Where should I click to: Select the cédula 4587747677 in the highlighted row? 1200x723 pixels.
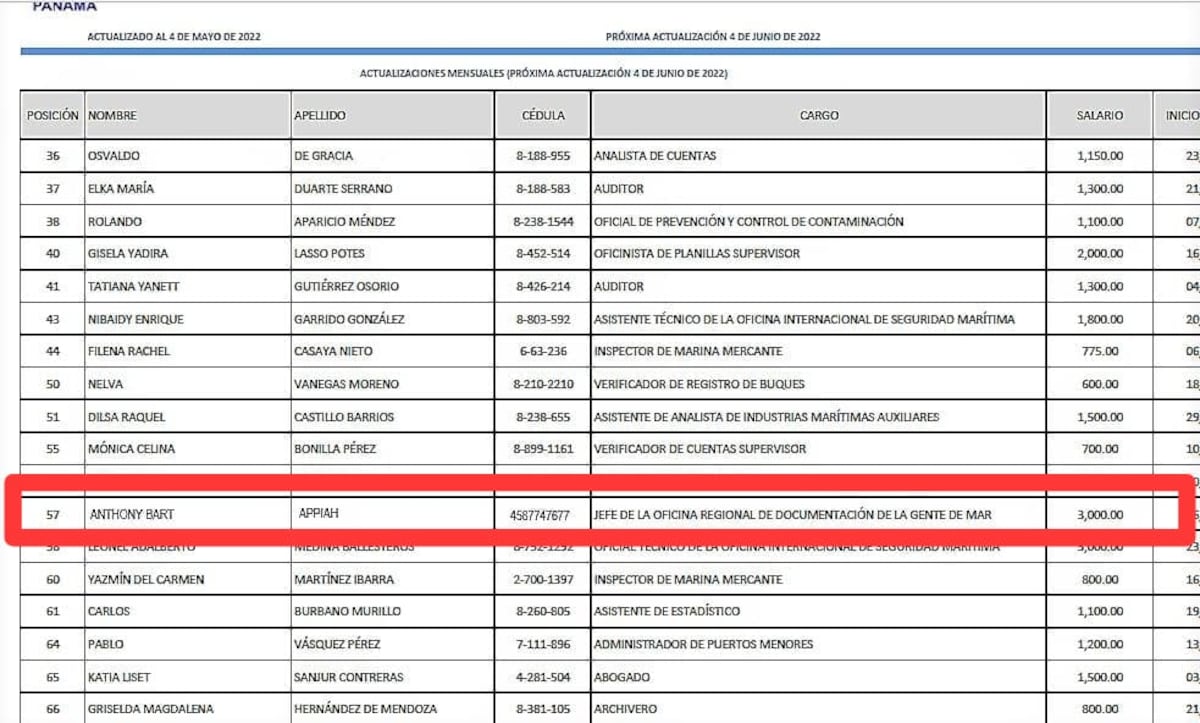point(542,513)
